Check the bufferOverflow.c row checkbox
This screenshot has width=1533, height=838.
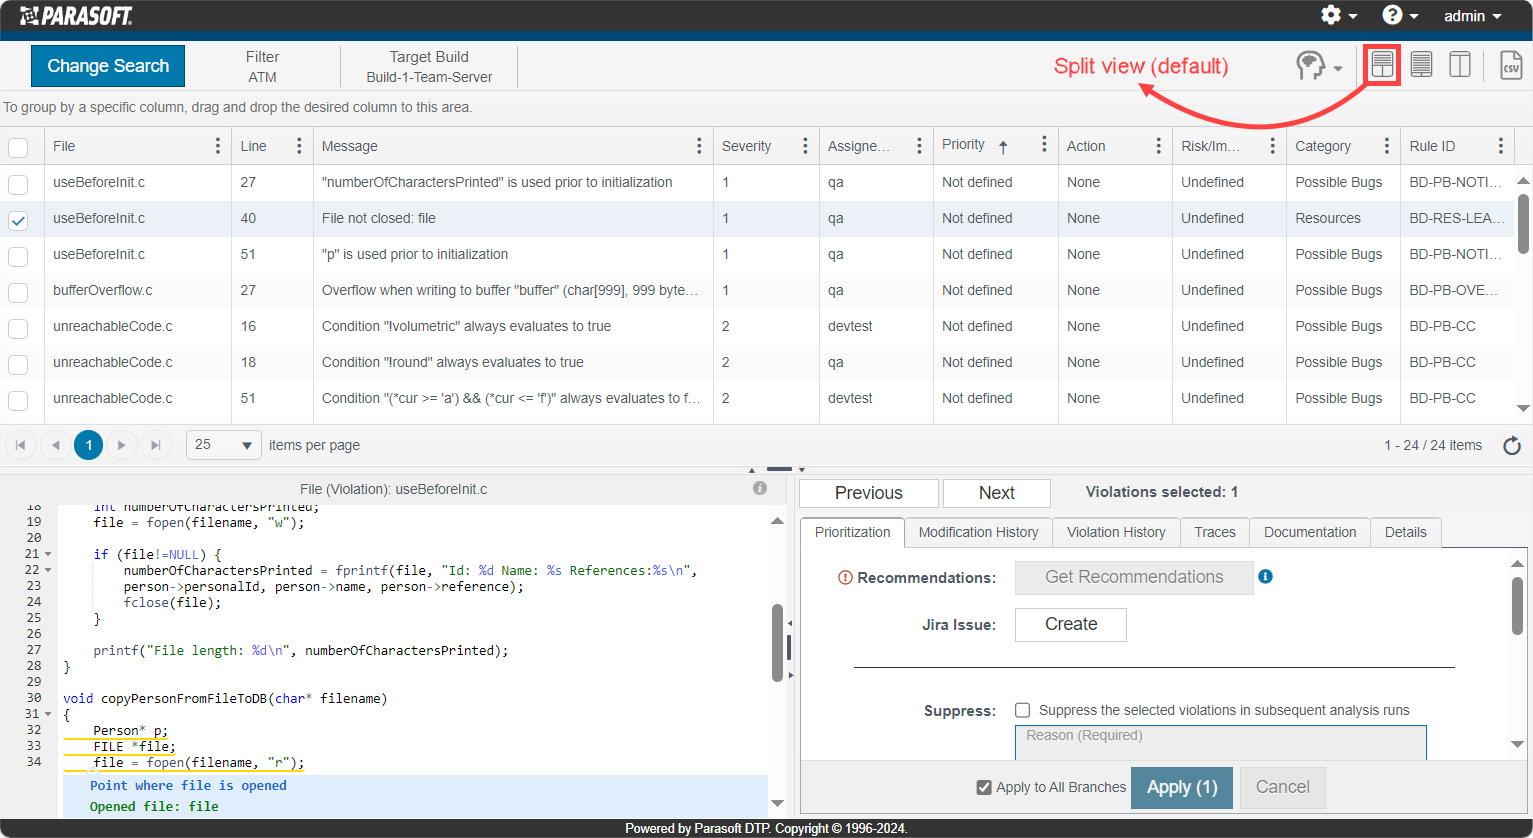(18, 292)
